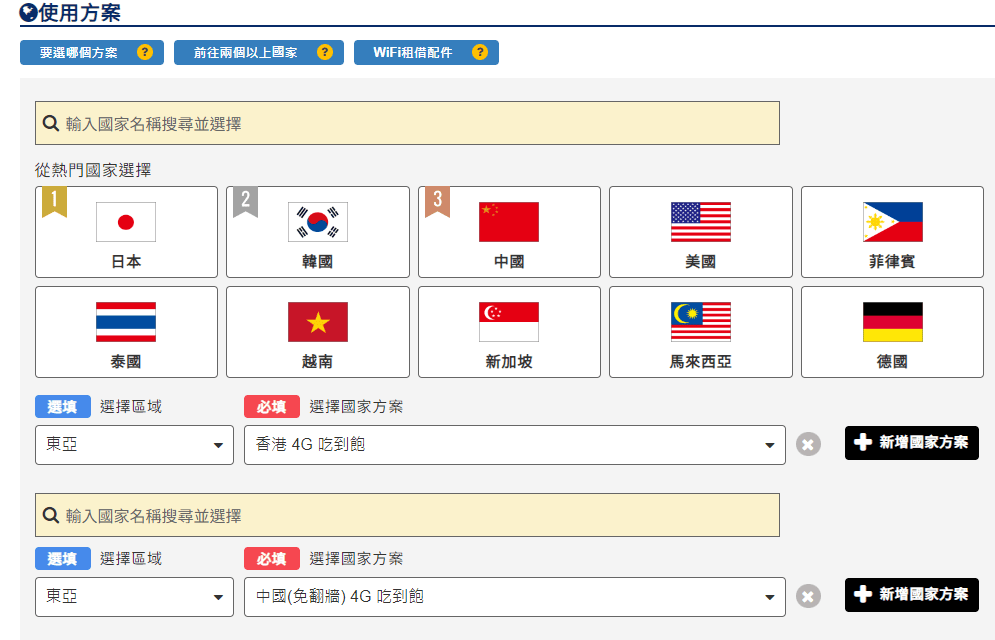The width and height of the screenshot is (995, 640).
Task: Remove the 中國(免翻牆) 4G plan row
Action: point(808,596)
